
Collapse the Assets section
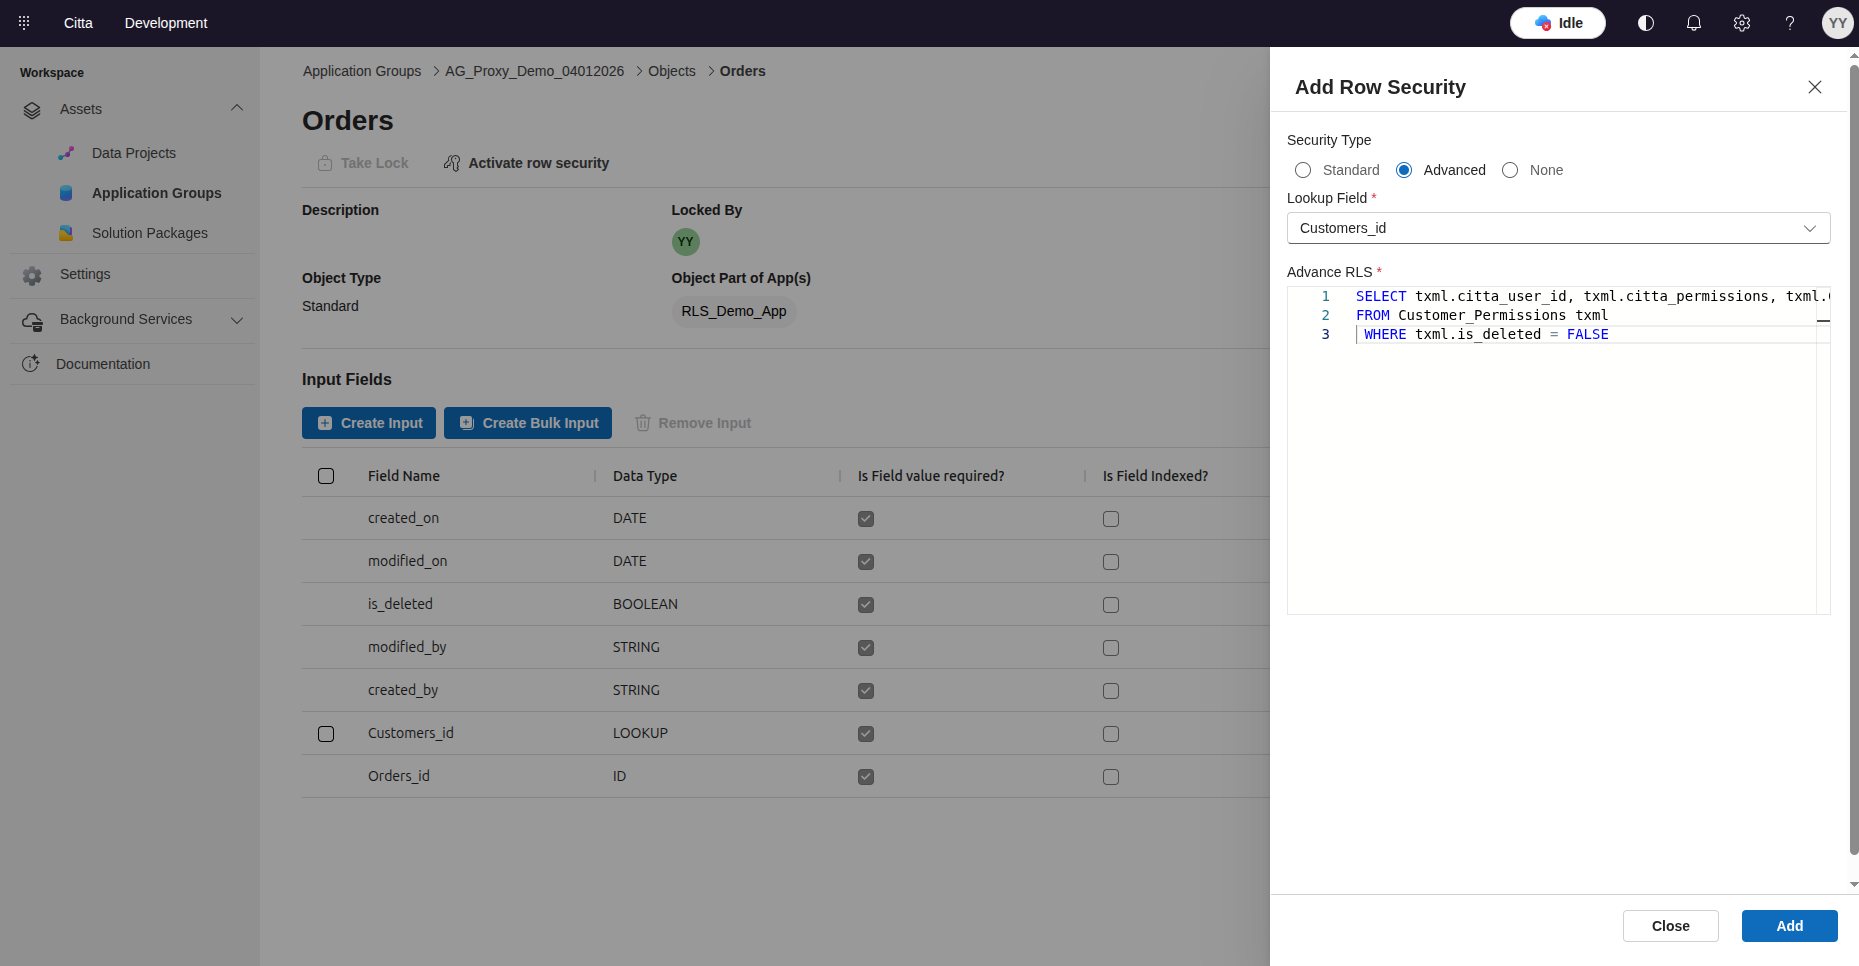[237, 109]
